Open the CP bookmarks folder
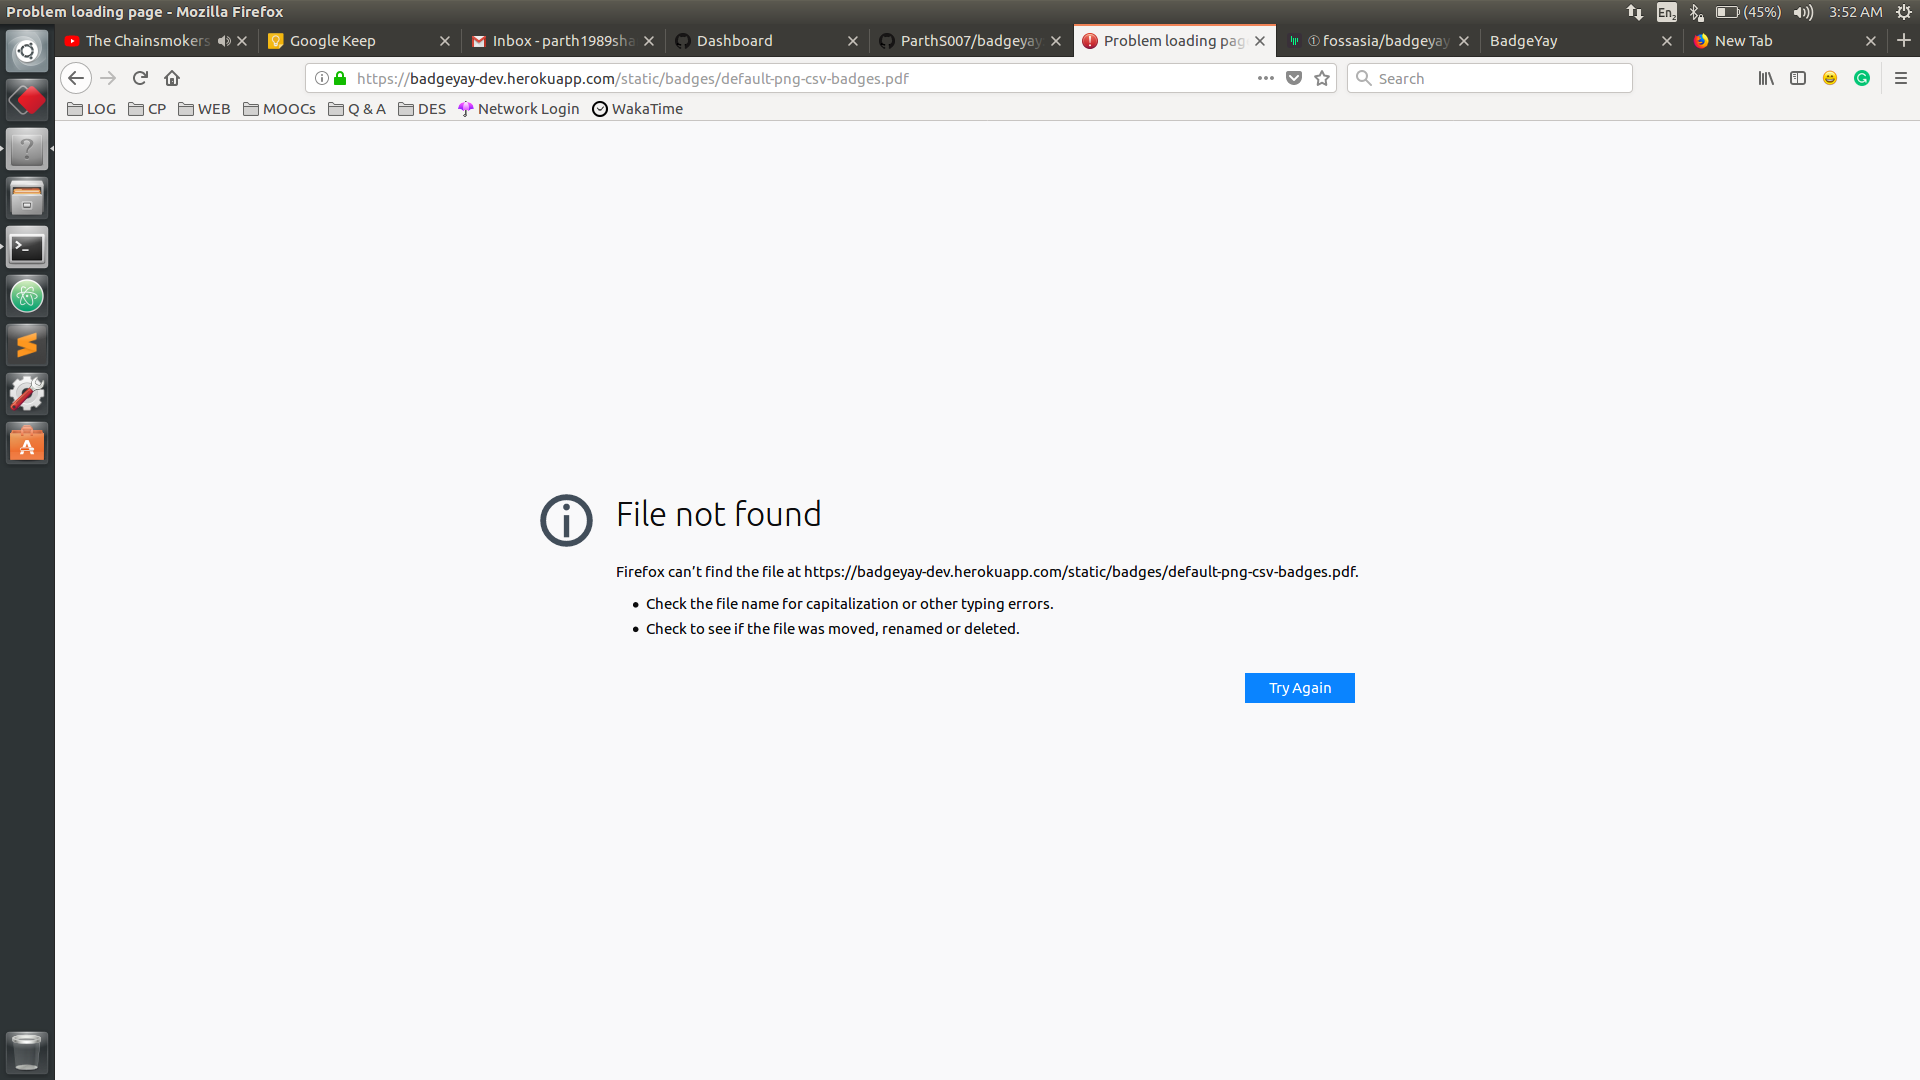 click(x=147, y=109)
